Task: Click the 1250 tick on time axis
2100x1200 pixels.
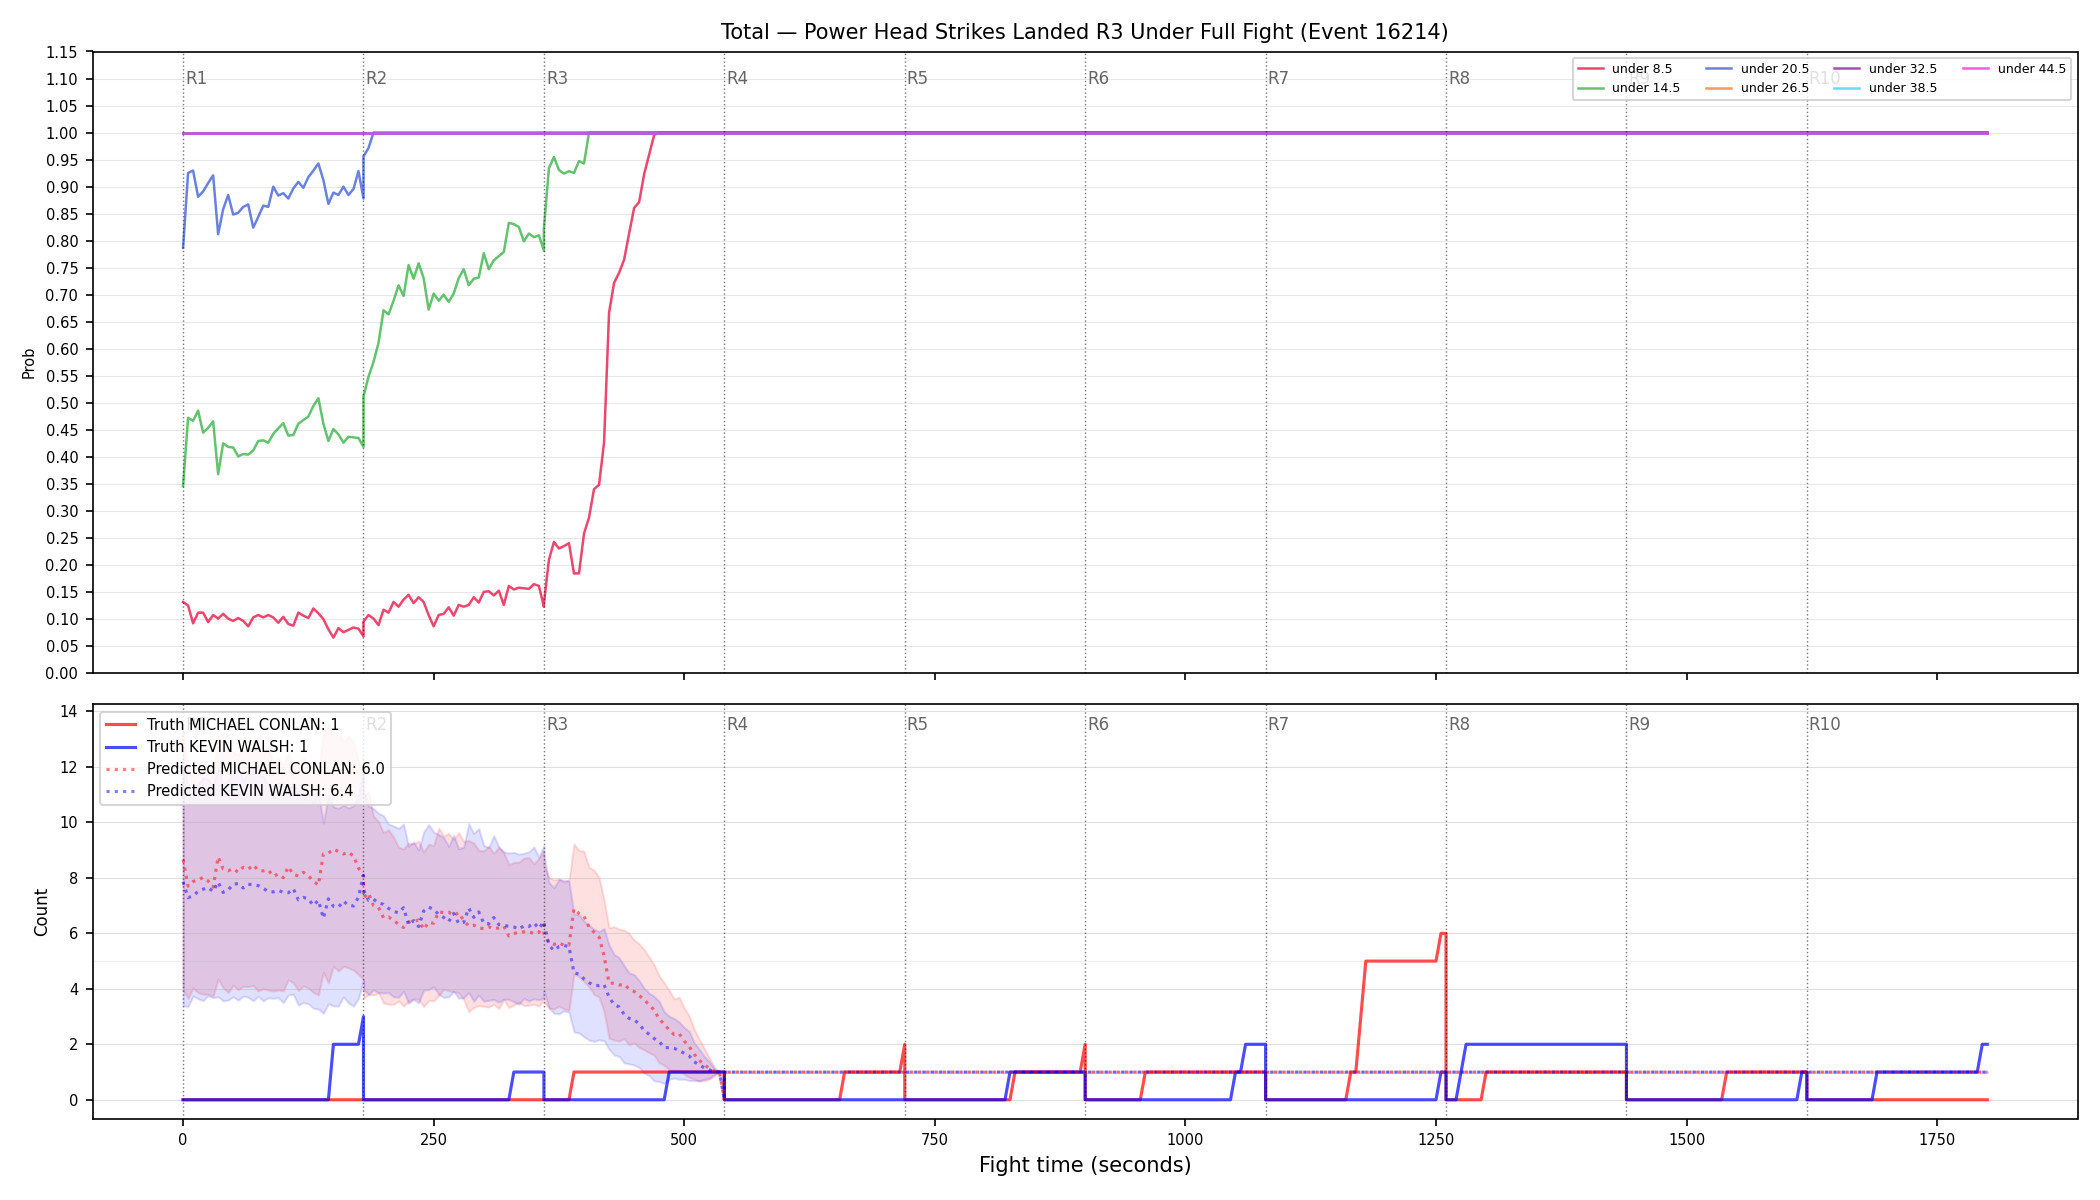Action: [x=1436, y=1139]
